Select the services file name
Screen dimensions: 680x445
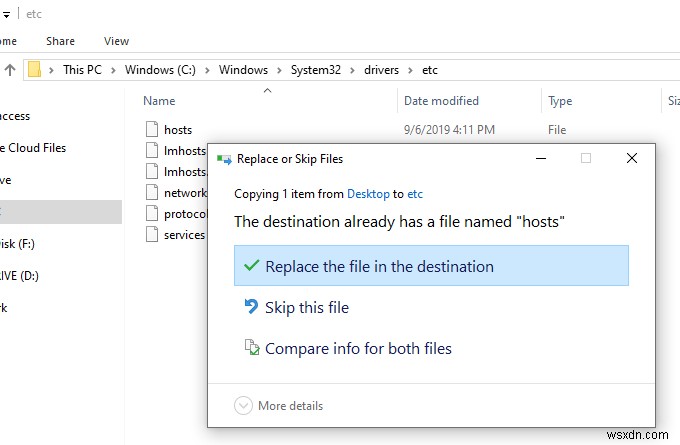pos(184,235)
